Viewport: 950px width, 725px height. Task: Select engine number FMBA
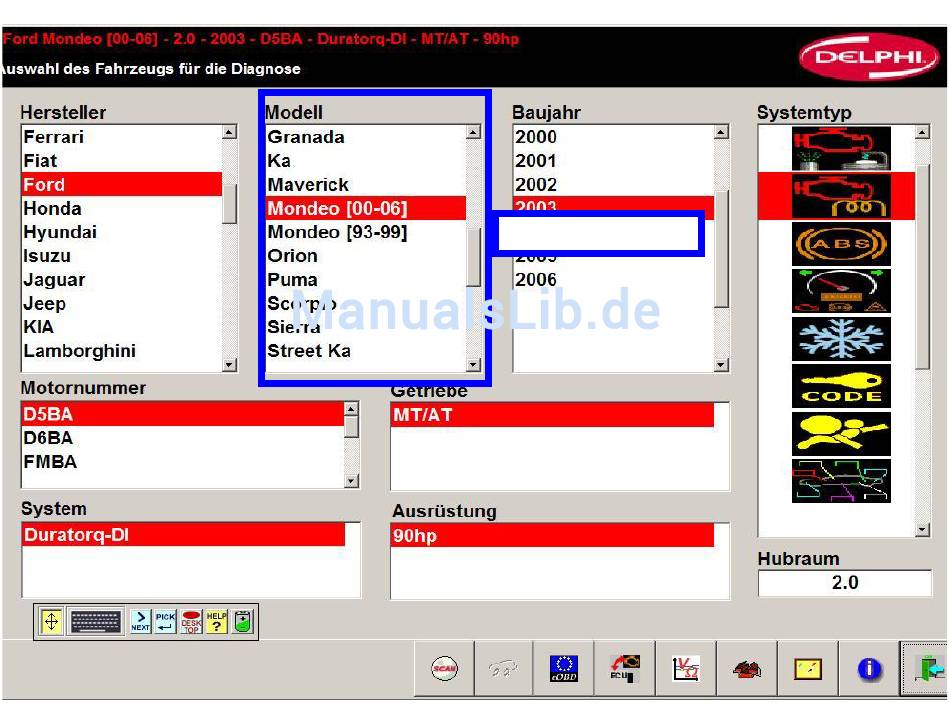[183, 462]
